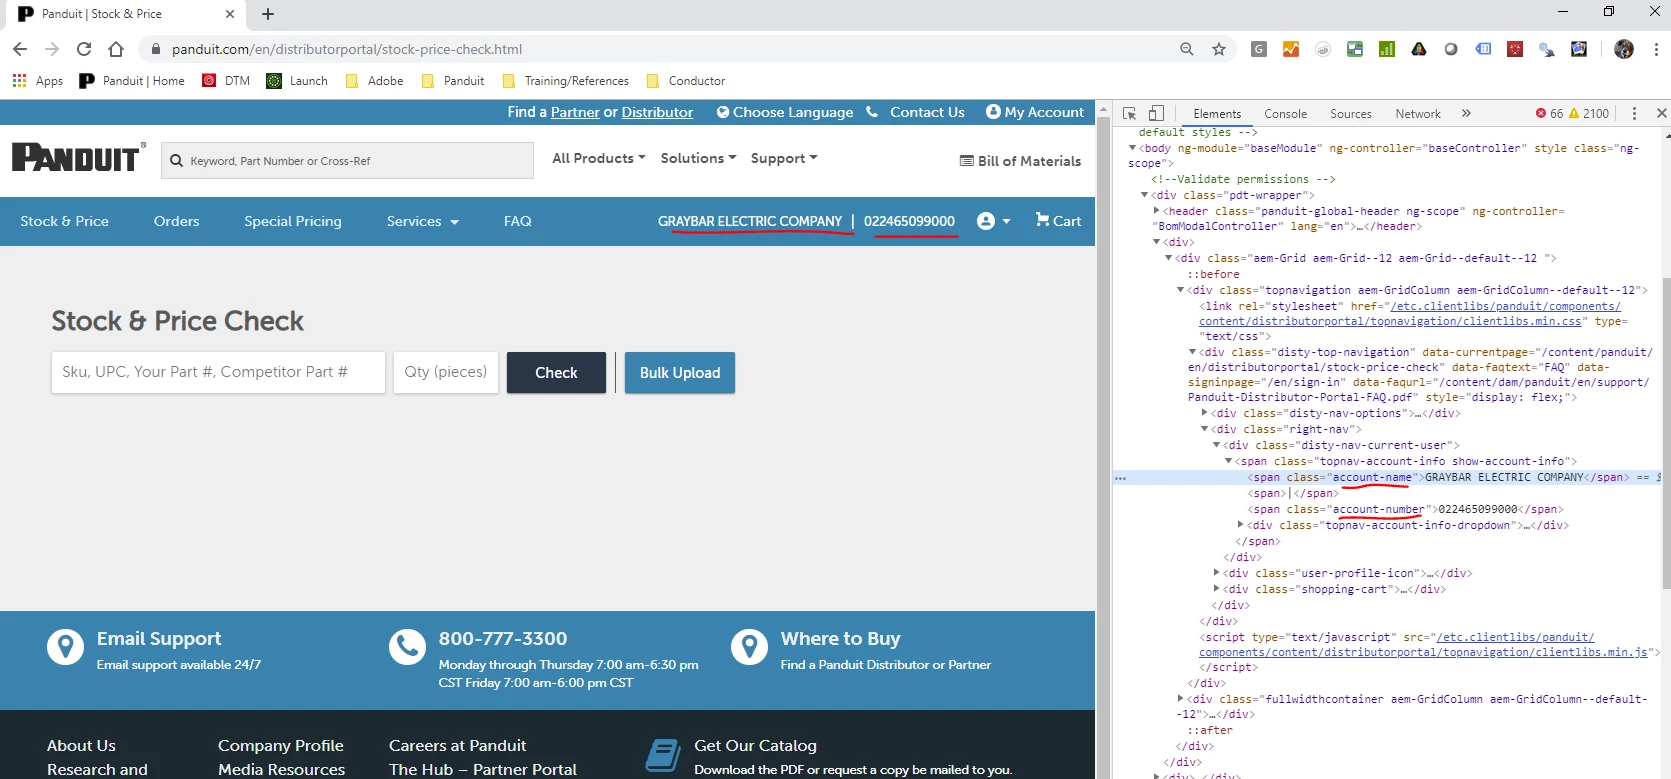This screenshot has height=779, width=1671.
Task: Bookmark this page with the star icon
Action: 1219,49
